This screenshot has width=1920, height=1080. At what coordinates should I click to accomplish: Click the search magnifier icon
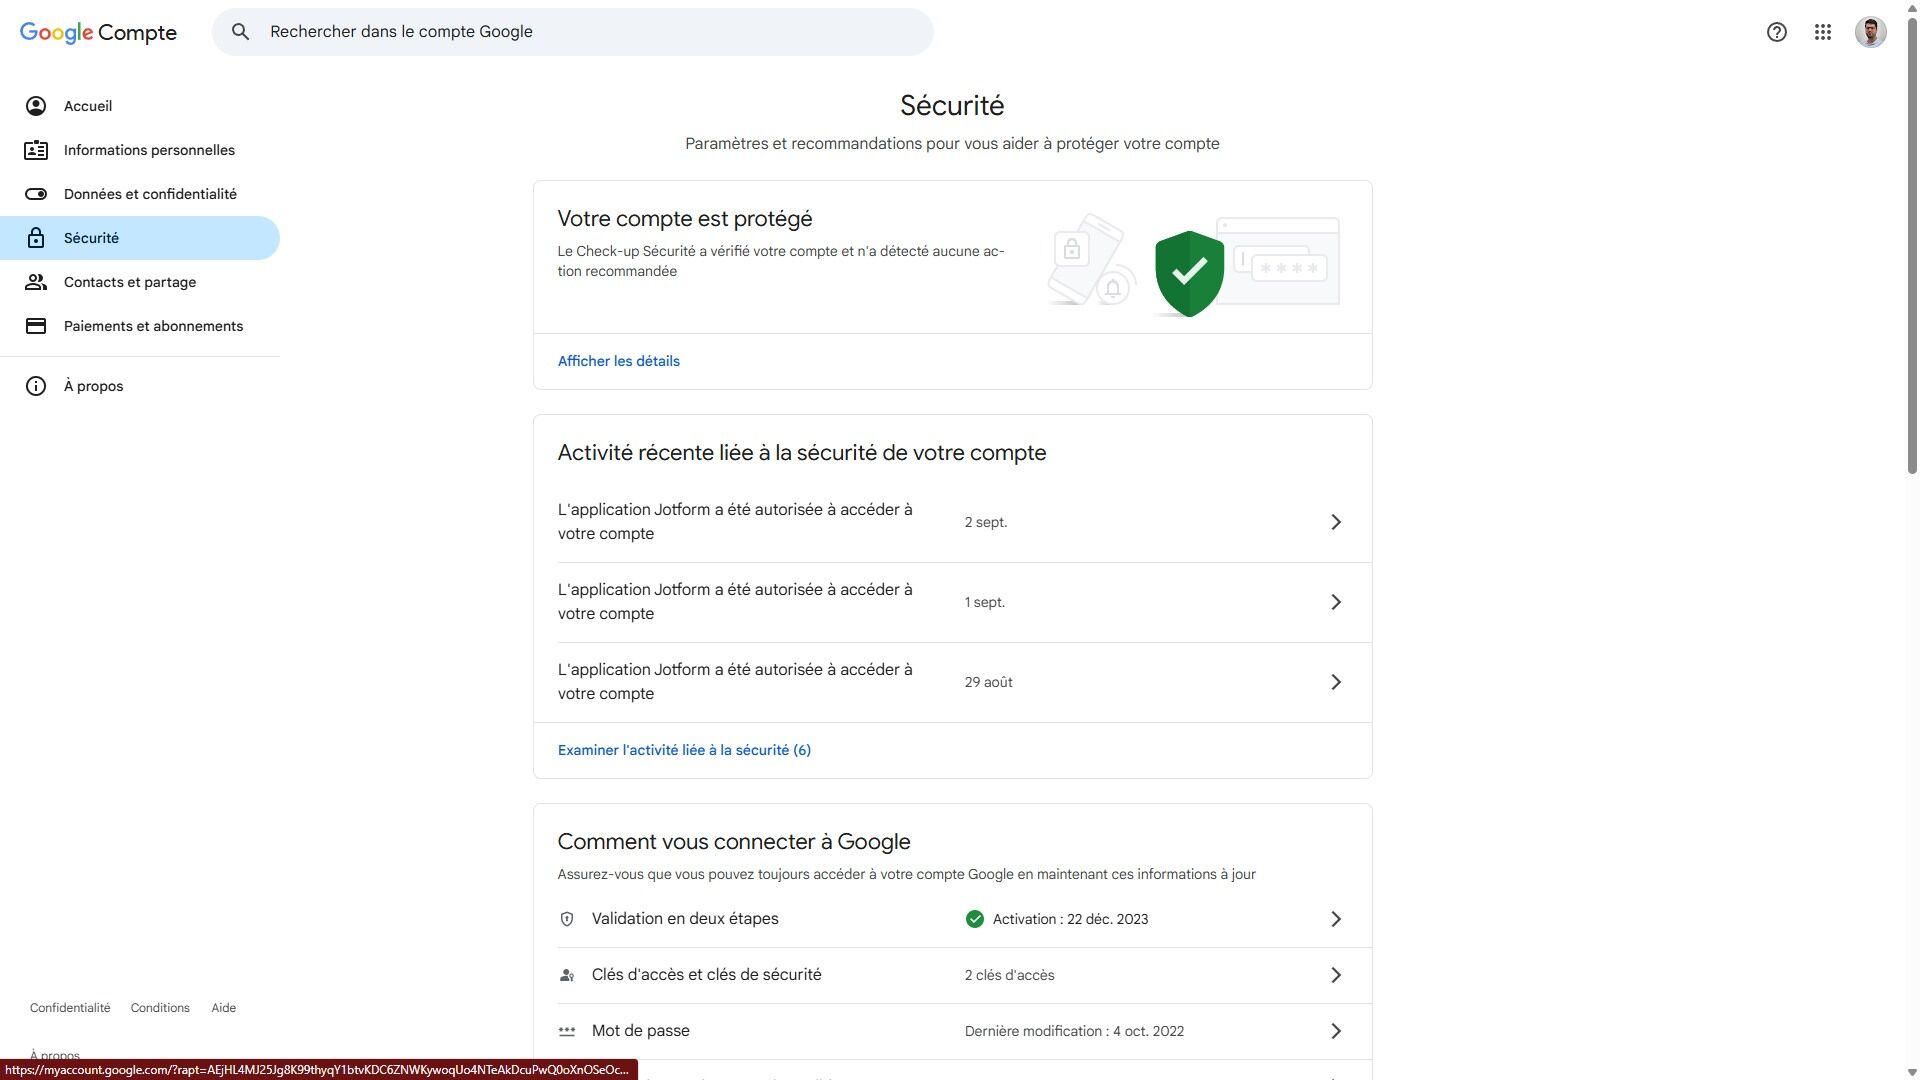240,32
